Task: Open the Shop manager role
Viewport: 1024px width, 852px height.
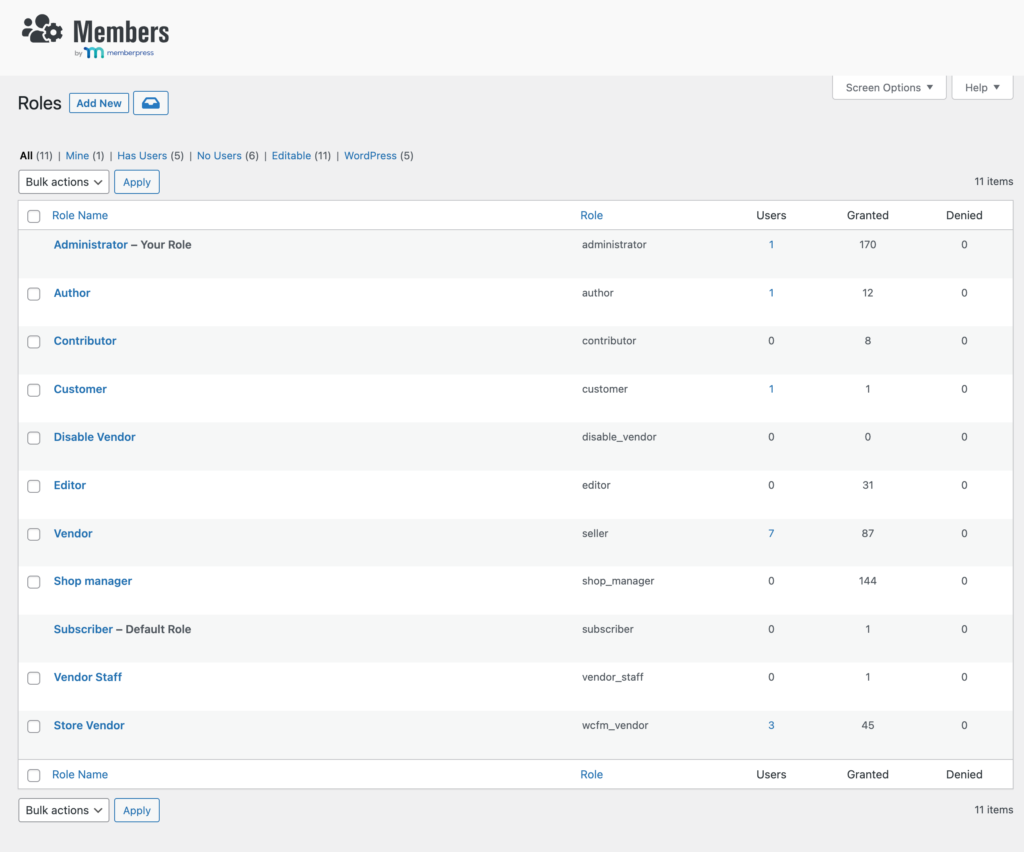Action: pos(93,581)
